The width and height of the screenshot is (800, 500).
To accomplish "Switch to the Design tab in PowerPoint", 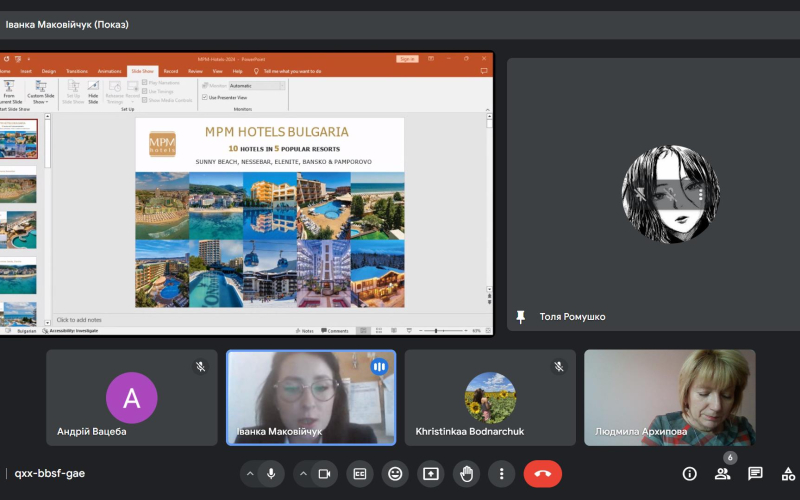I will (48, 71).
